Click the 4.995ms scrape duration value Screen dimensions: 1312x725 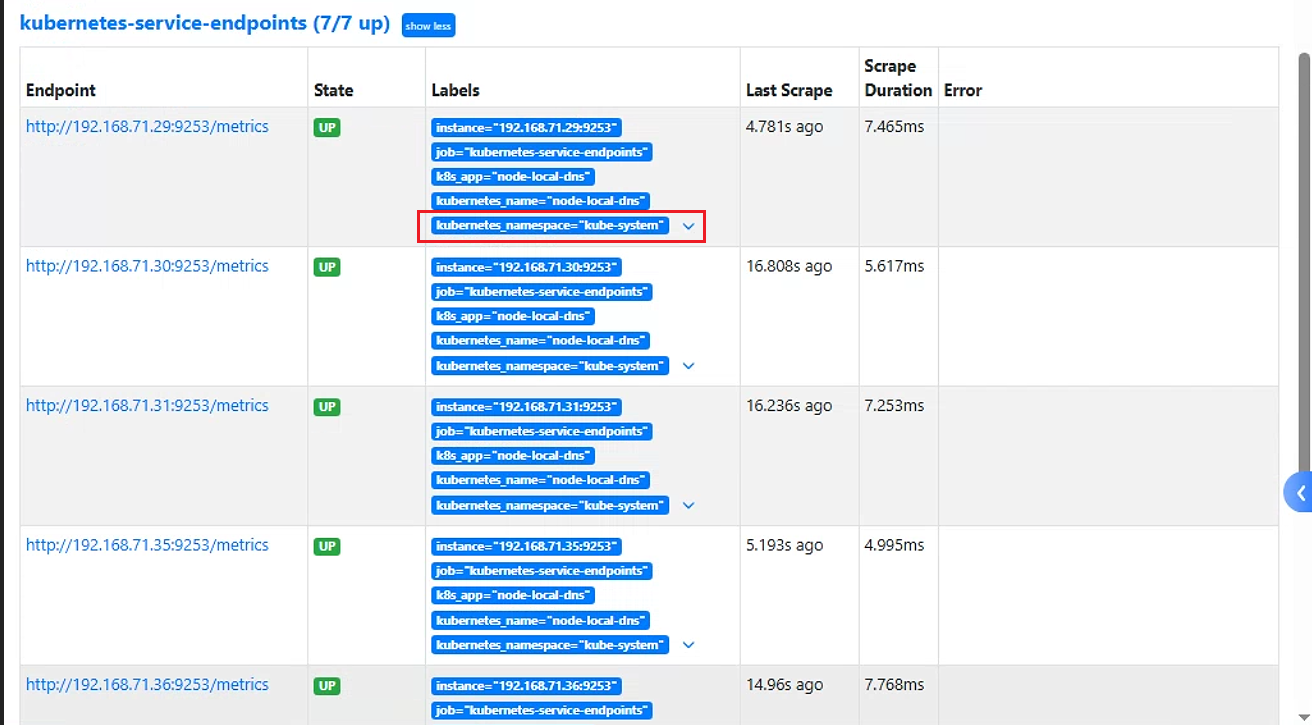pyautogui.click(x=895, y=545)
